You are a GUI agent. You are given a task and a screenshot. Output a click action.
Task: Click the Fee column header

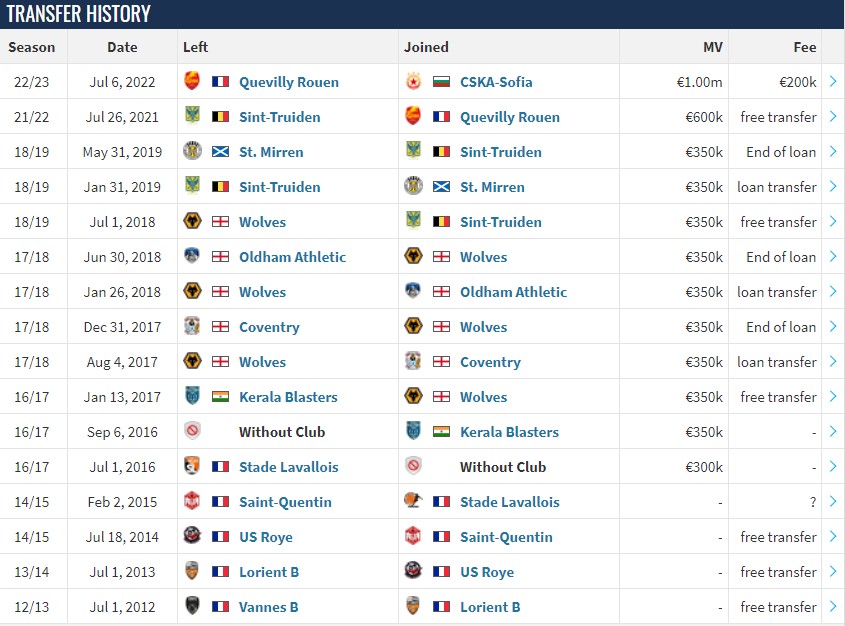click(x=805, y=47)
